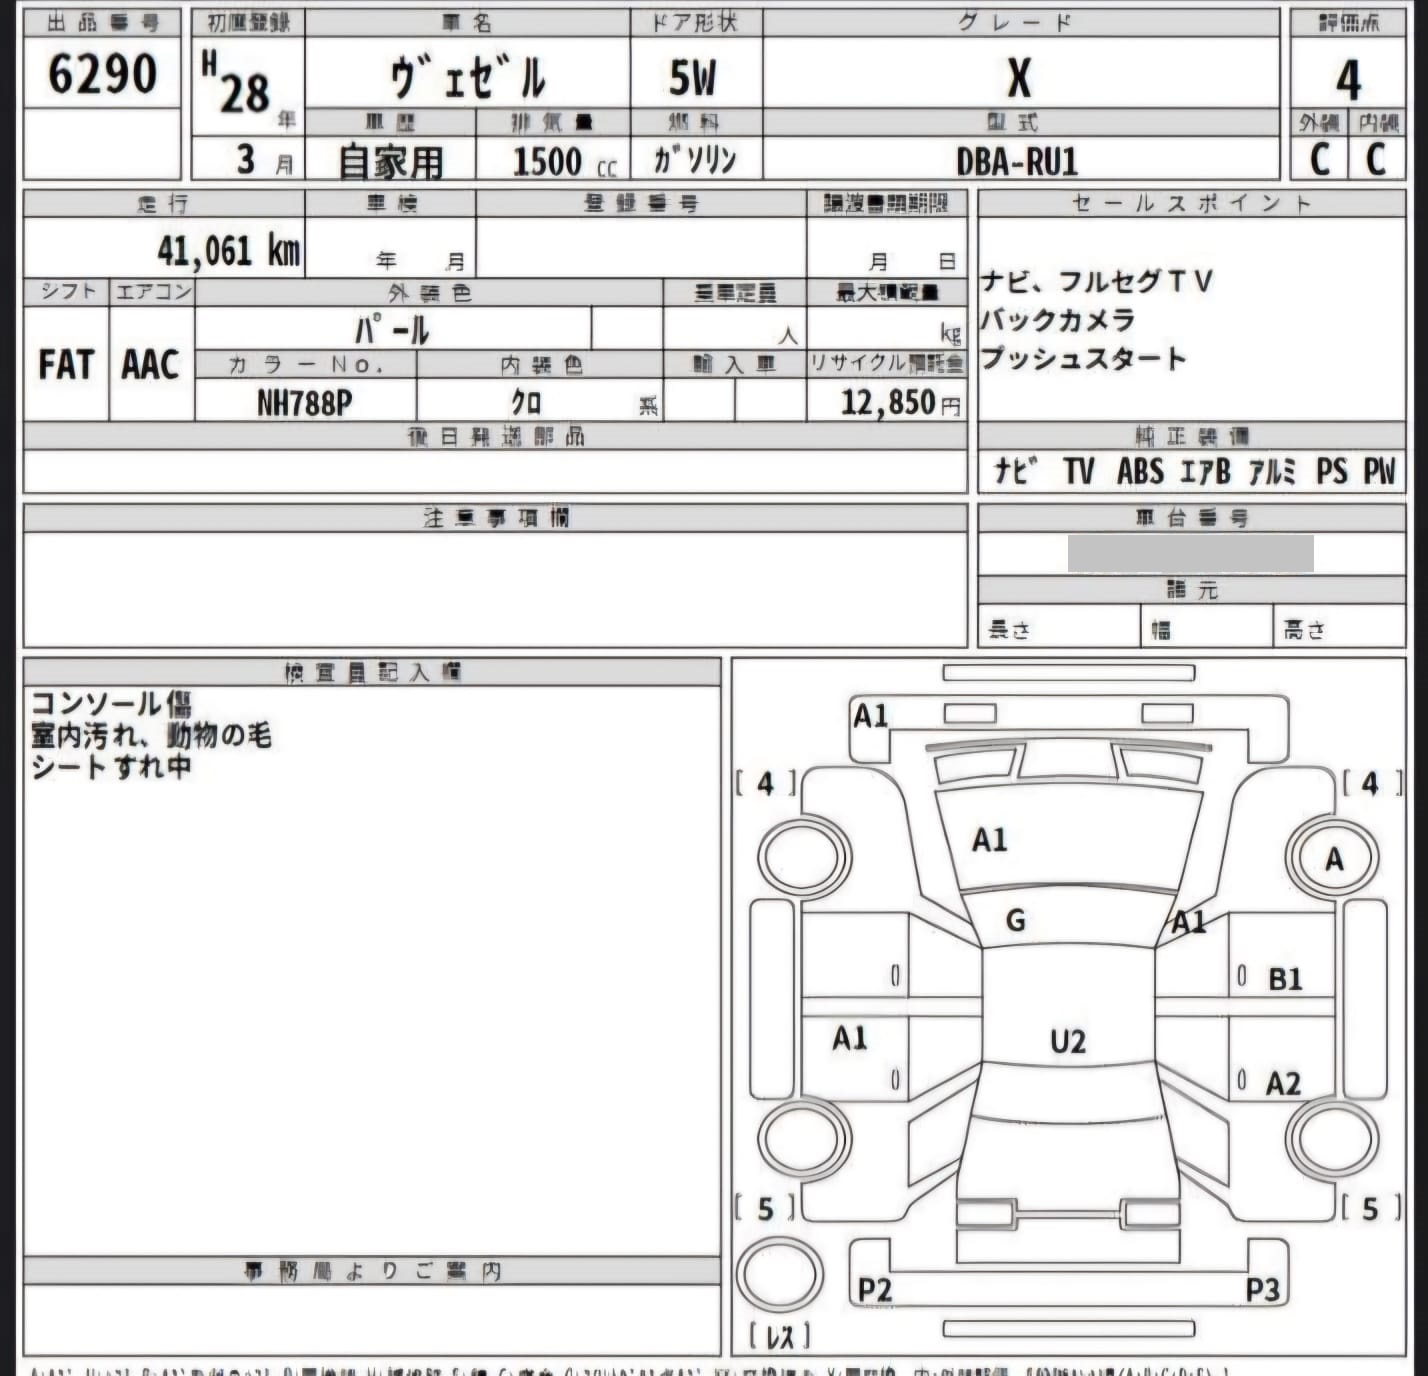Select shift type FAT

[66, 364]
